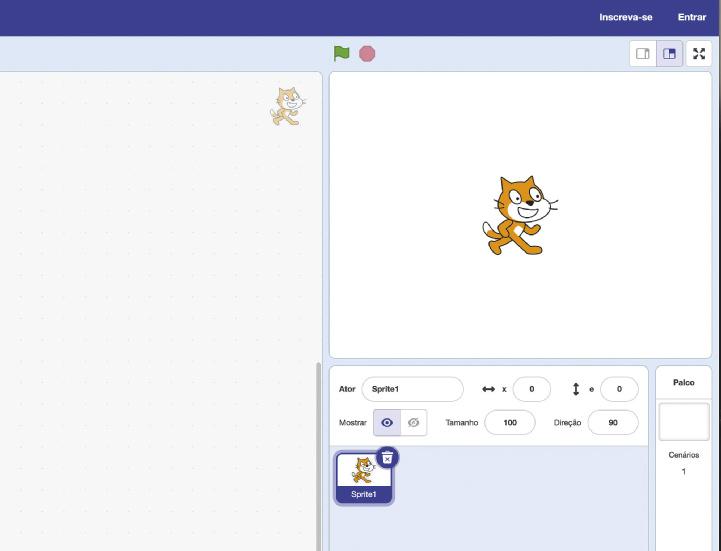The image size is (721, 551).
Task: Click the y position field
Action: (x=619, y=389)
